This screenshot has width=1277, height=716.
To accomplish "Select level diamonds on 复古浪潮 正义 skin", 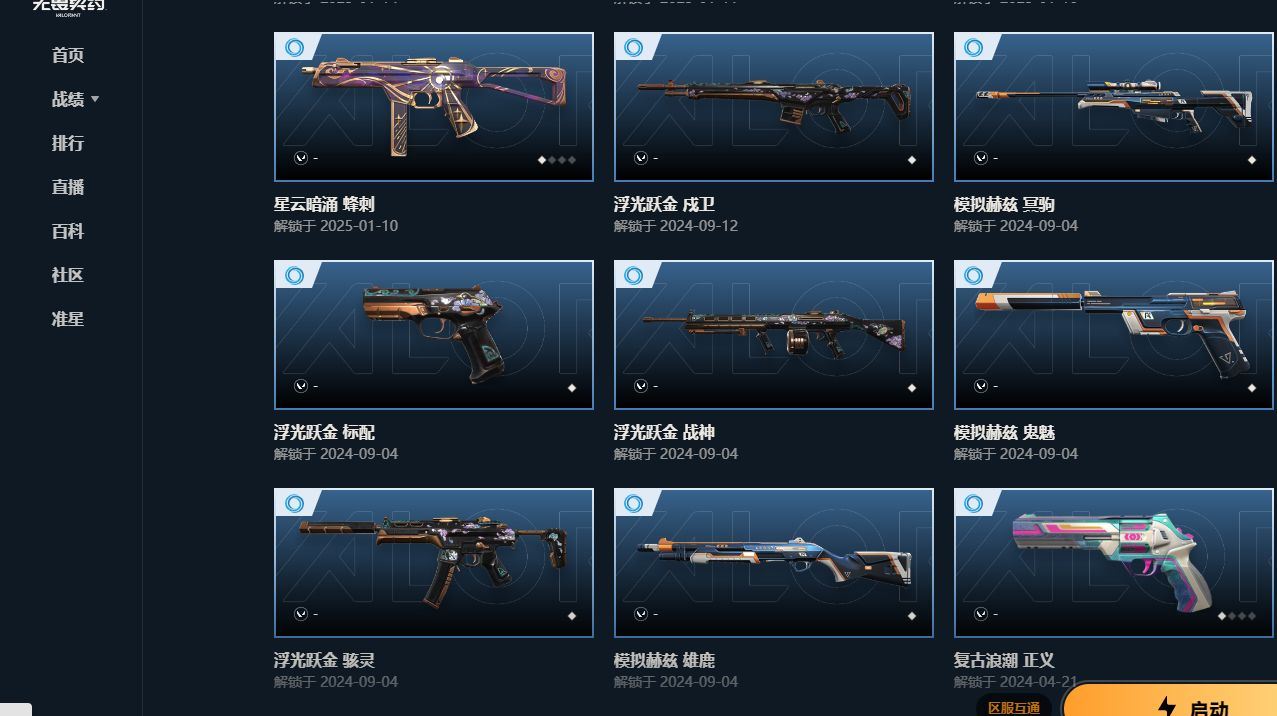I will pyautogui.click(x=1237, y=616).
